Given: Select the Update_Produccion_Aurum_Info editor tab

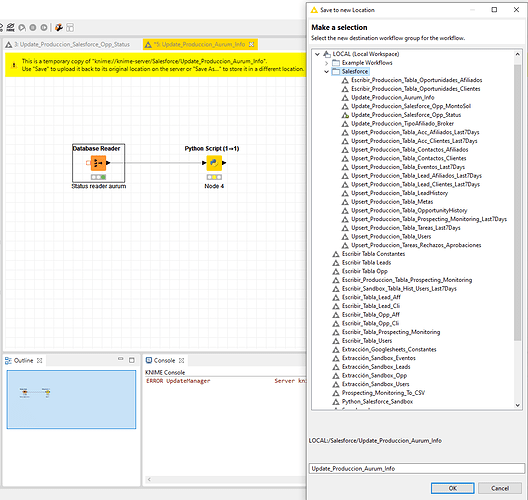Looking at the screenshot, I should pyautogui.click(x=199, y=44).
